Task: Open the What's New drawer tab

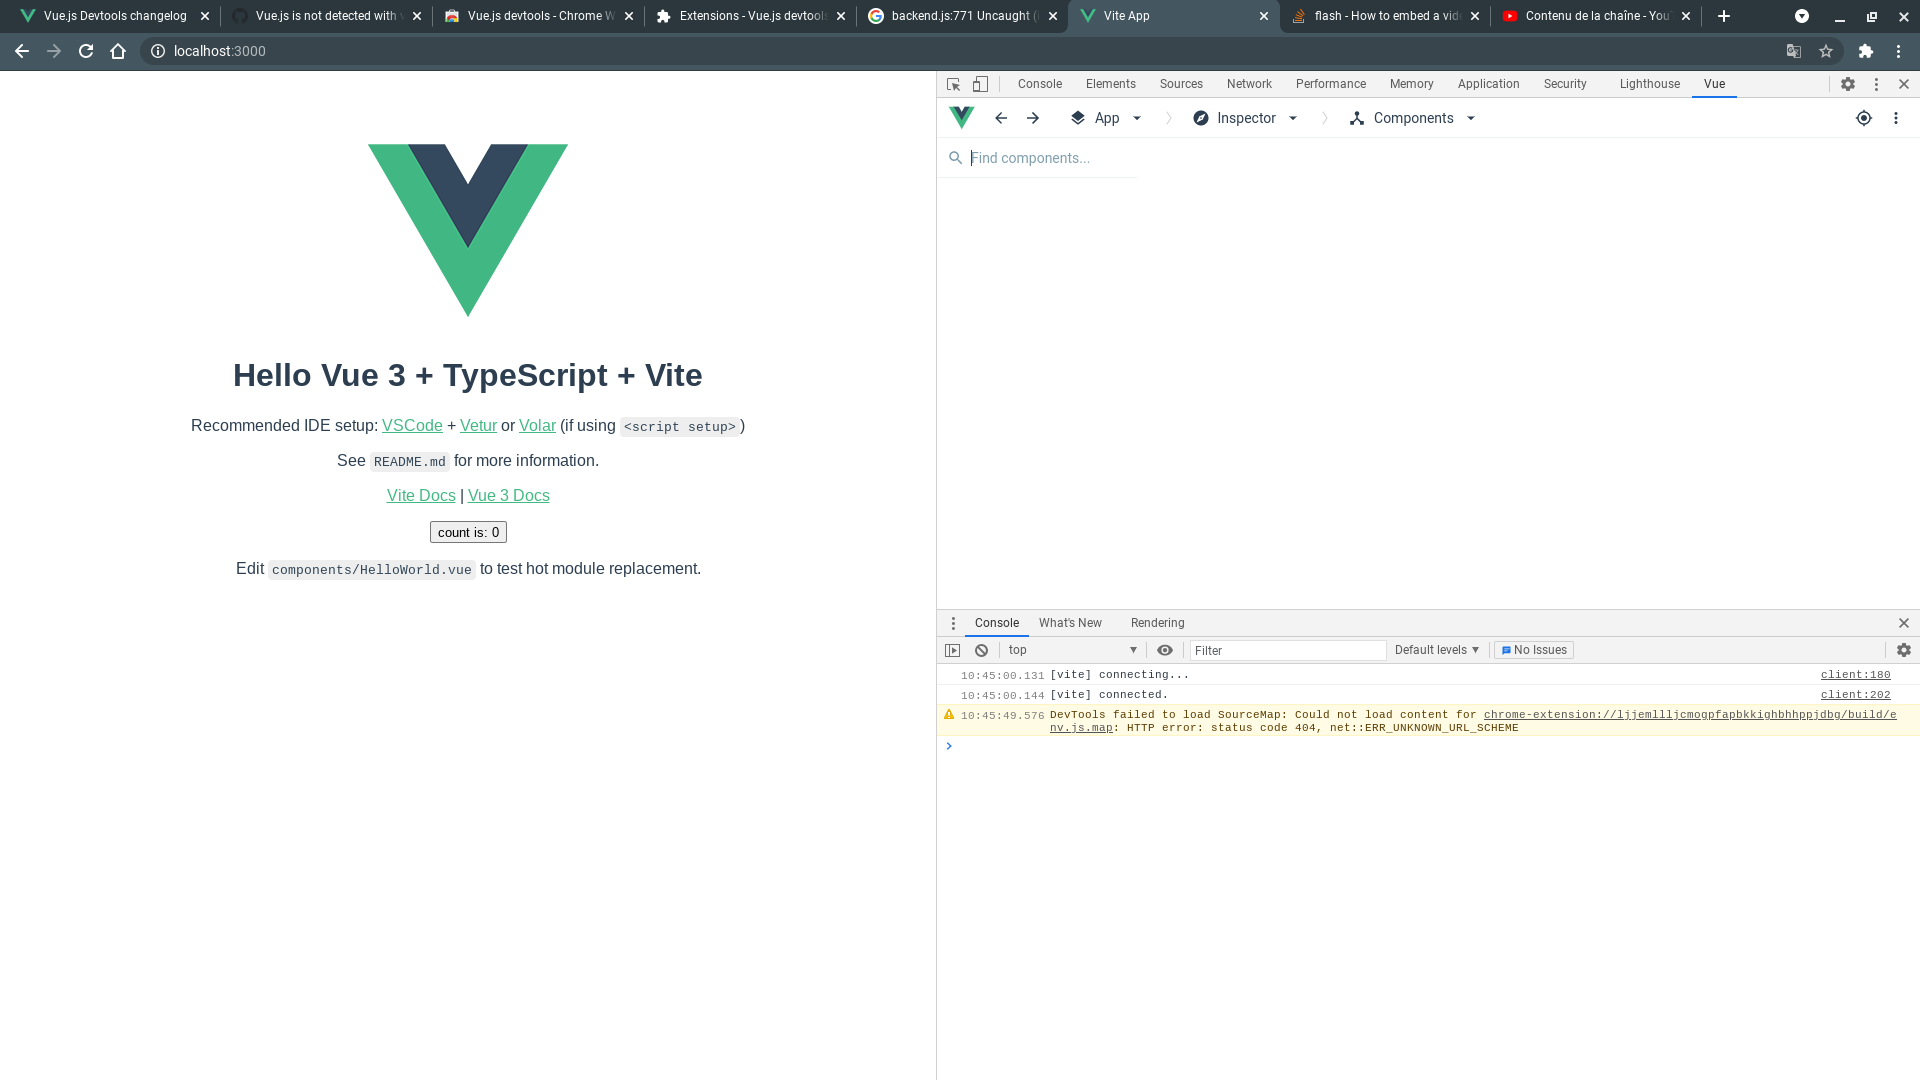Action: coord(1070,623)
